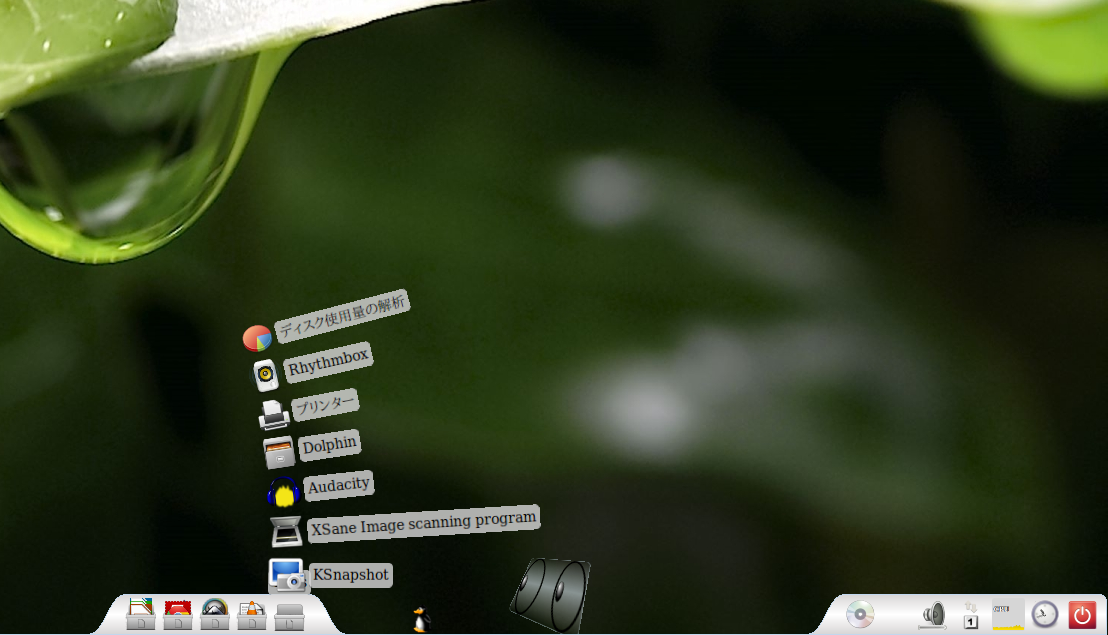Launch KSnapshot via its camera monitor icon
The height and width of the screenshot is (635, 1108).
pyautogui.click(x=287, y=574)
